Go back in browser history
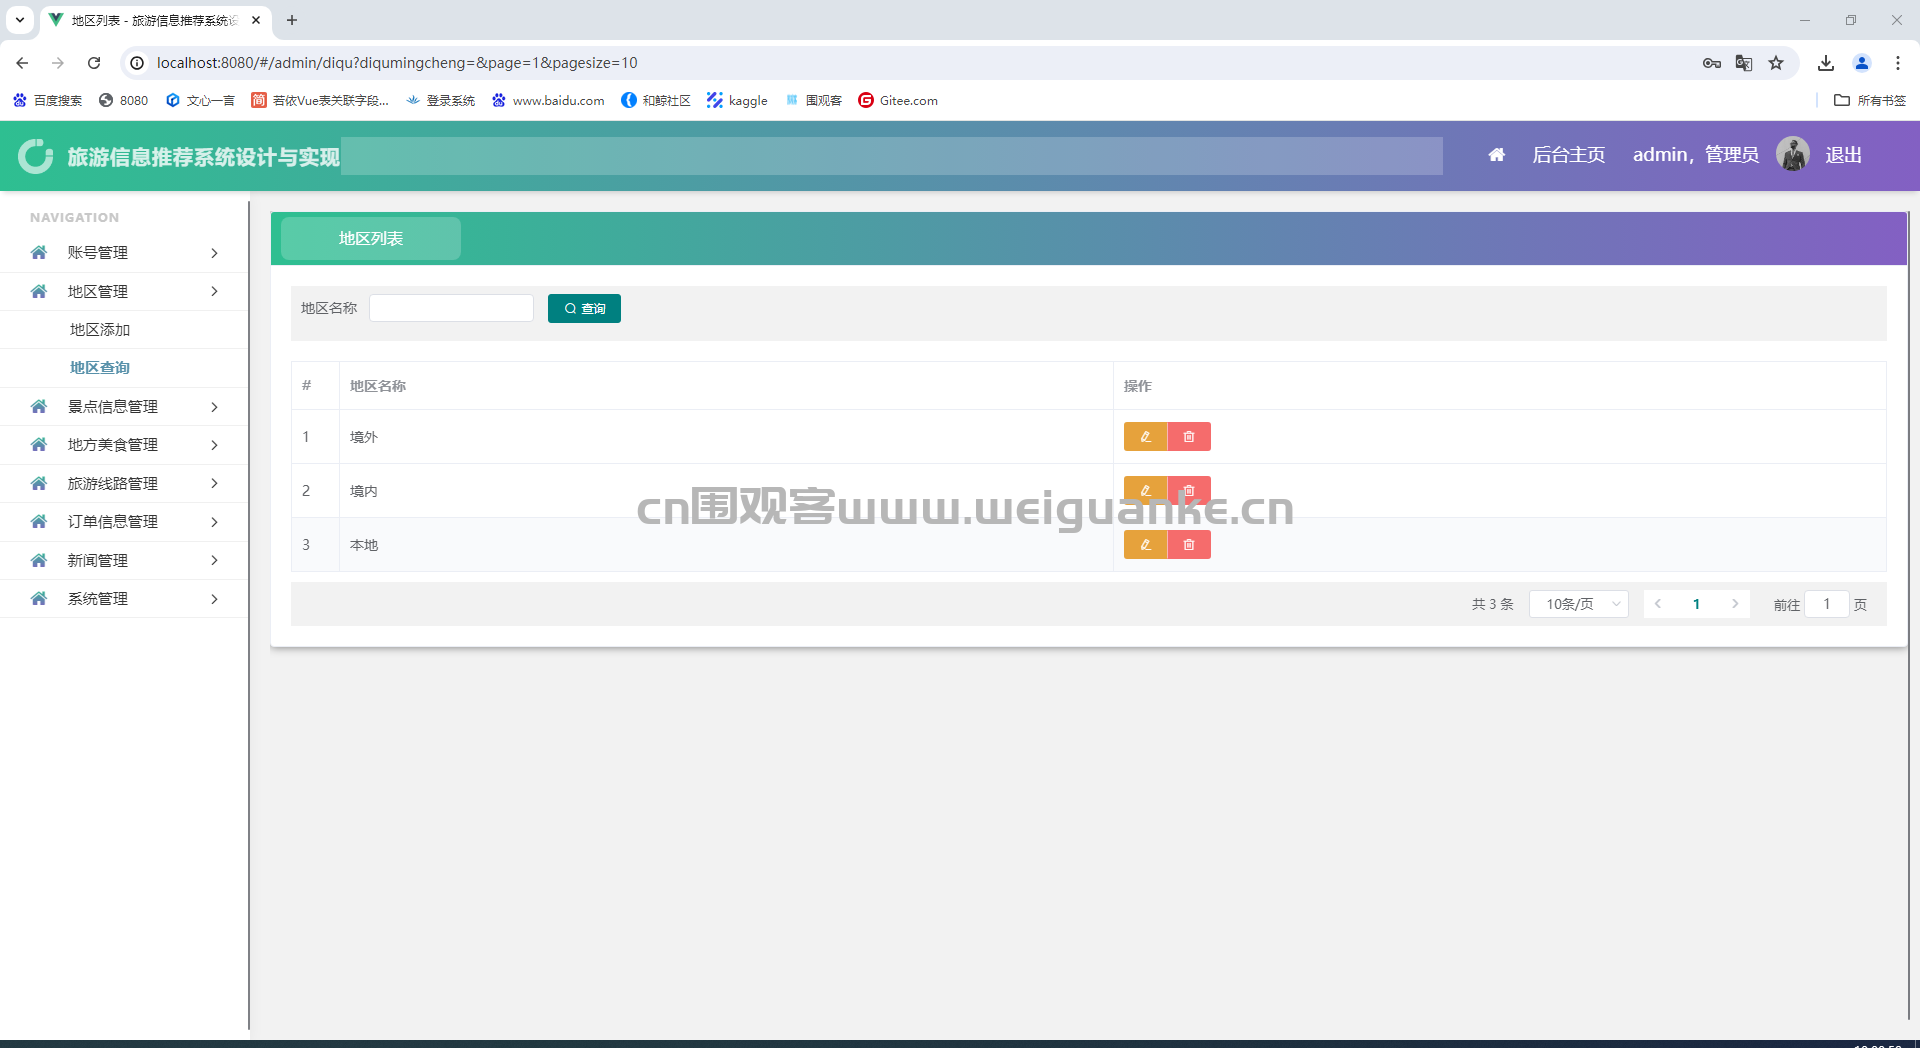This screenshot has width=1920, height=1048. point(22,63)
